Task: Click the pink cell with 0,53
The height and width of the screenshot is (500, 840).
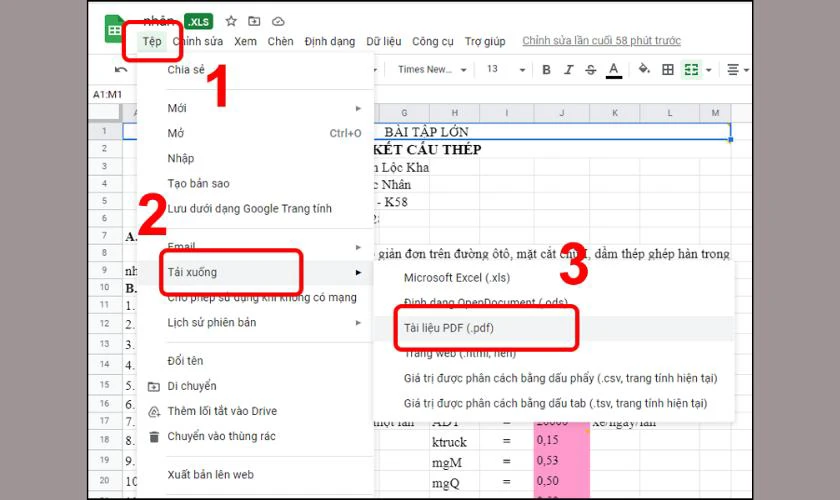Action: point(561,461)
